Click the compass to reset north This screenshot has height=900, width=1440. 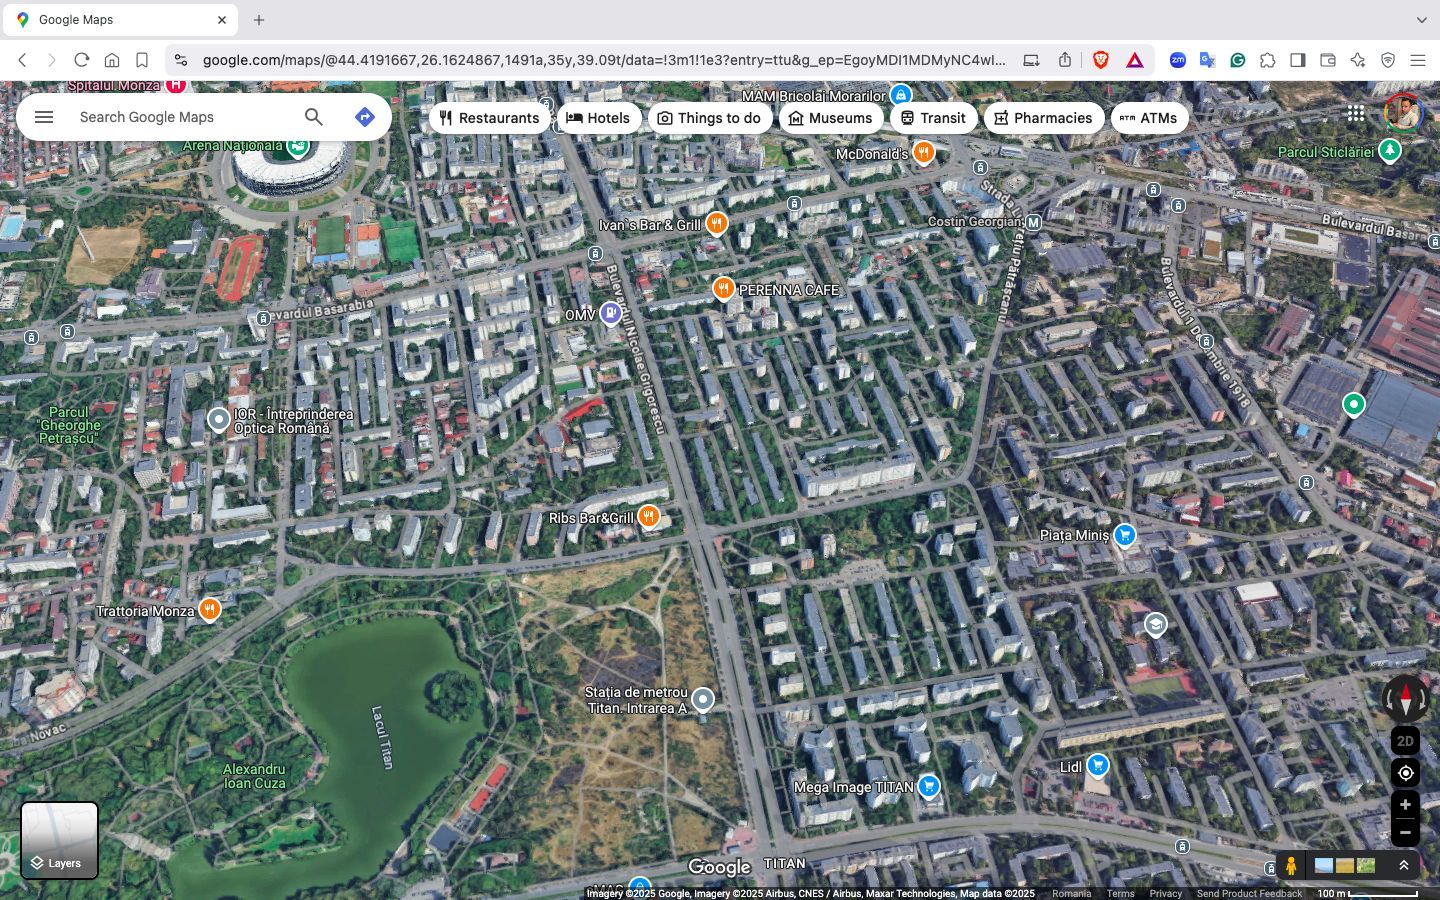(1405, 698)
